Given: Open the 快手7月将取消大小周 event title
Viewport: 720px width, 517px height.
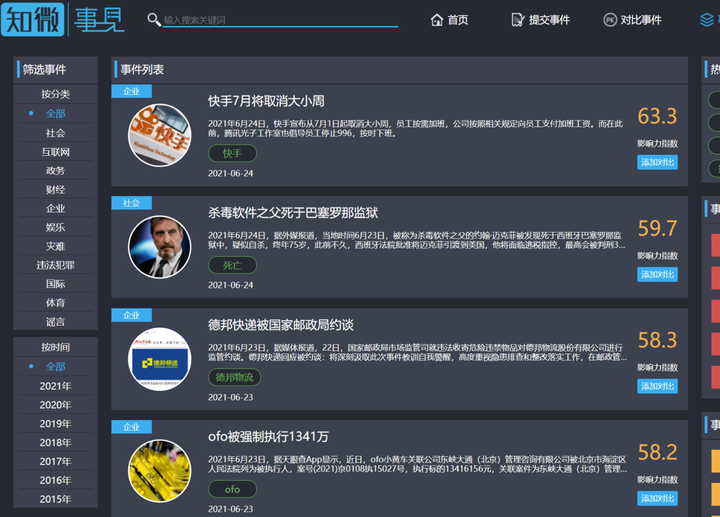Looking at the screenshot, I should 266,101.
